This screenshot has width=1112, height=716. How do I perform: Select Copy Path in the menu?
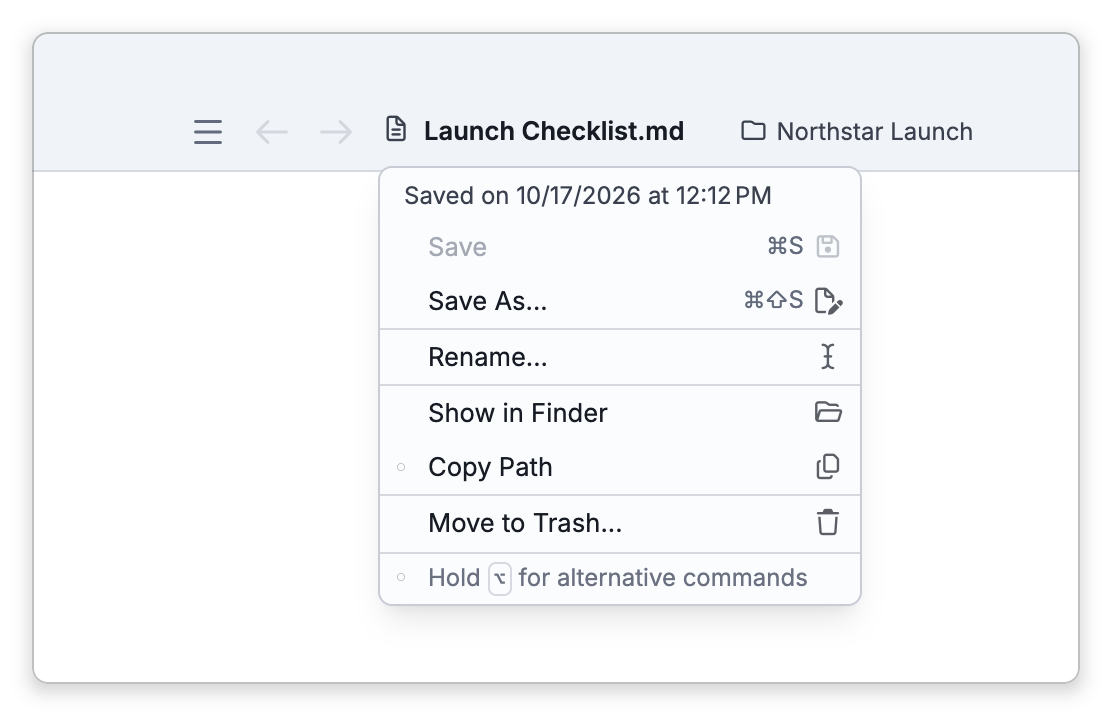point(620,467)
